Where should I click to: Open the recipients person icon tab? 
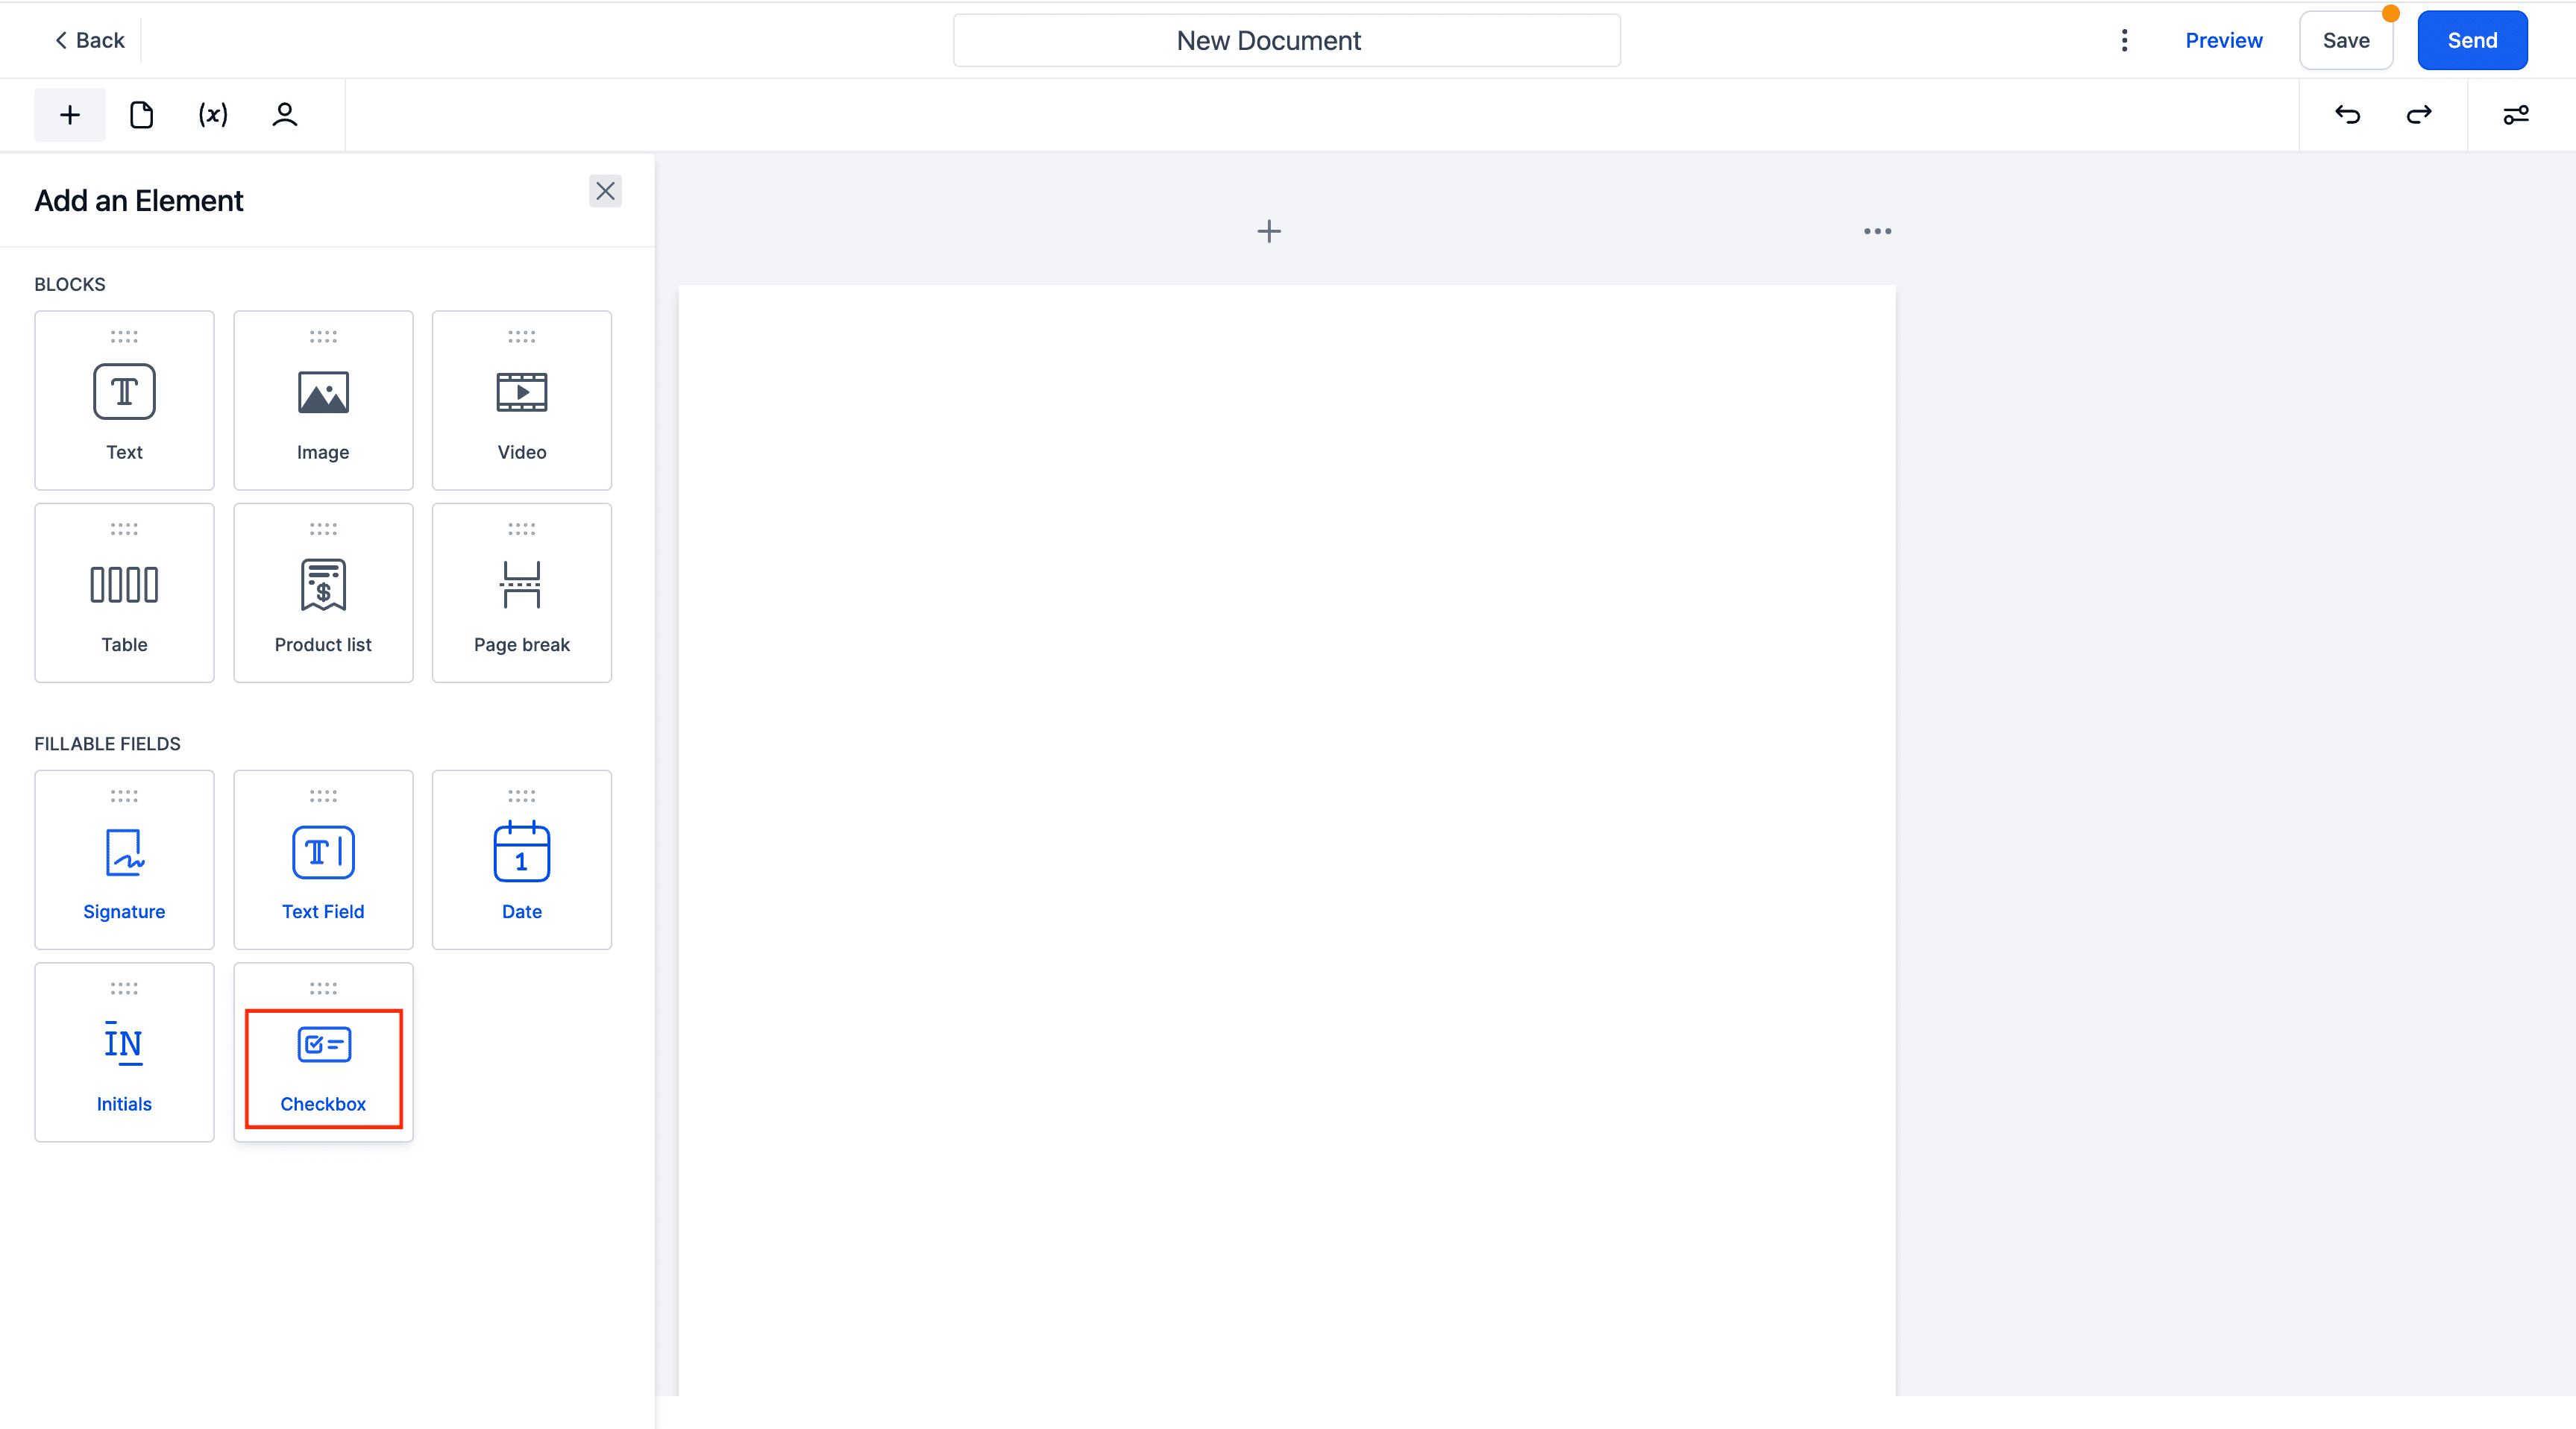285,115
